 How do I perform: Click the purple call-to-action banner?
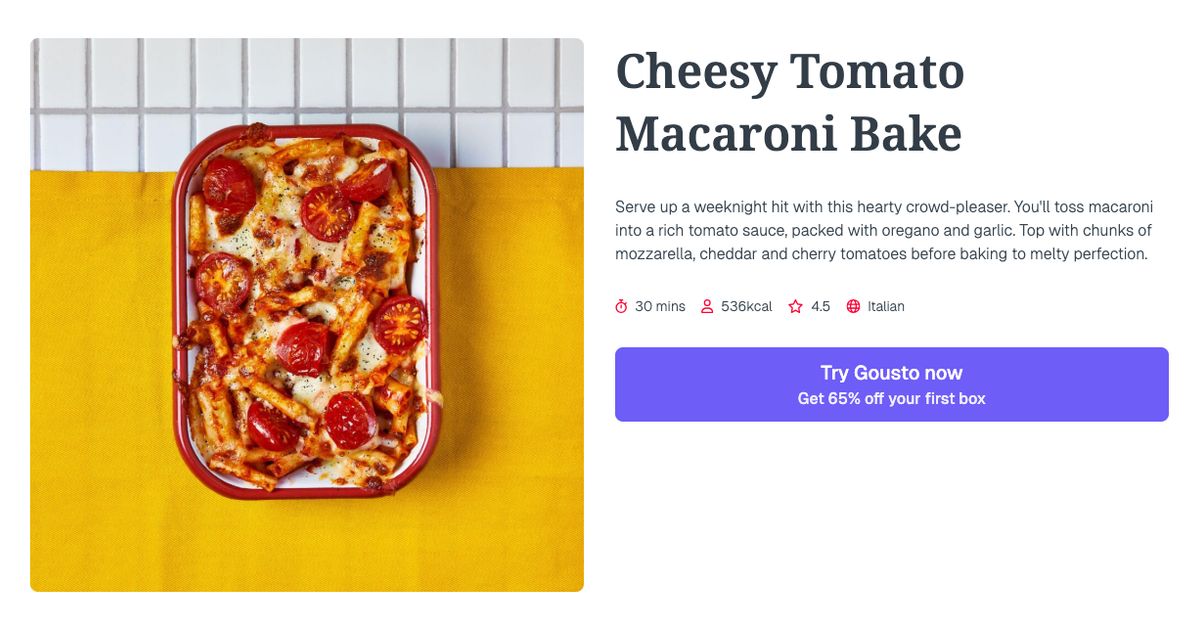tap(891, 384)
